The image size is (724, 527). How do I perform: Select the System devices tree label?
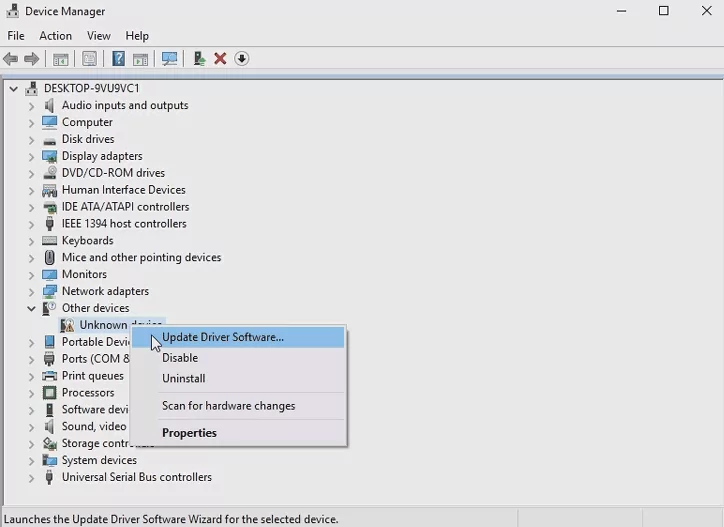pos(99,460)
